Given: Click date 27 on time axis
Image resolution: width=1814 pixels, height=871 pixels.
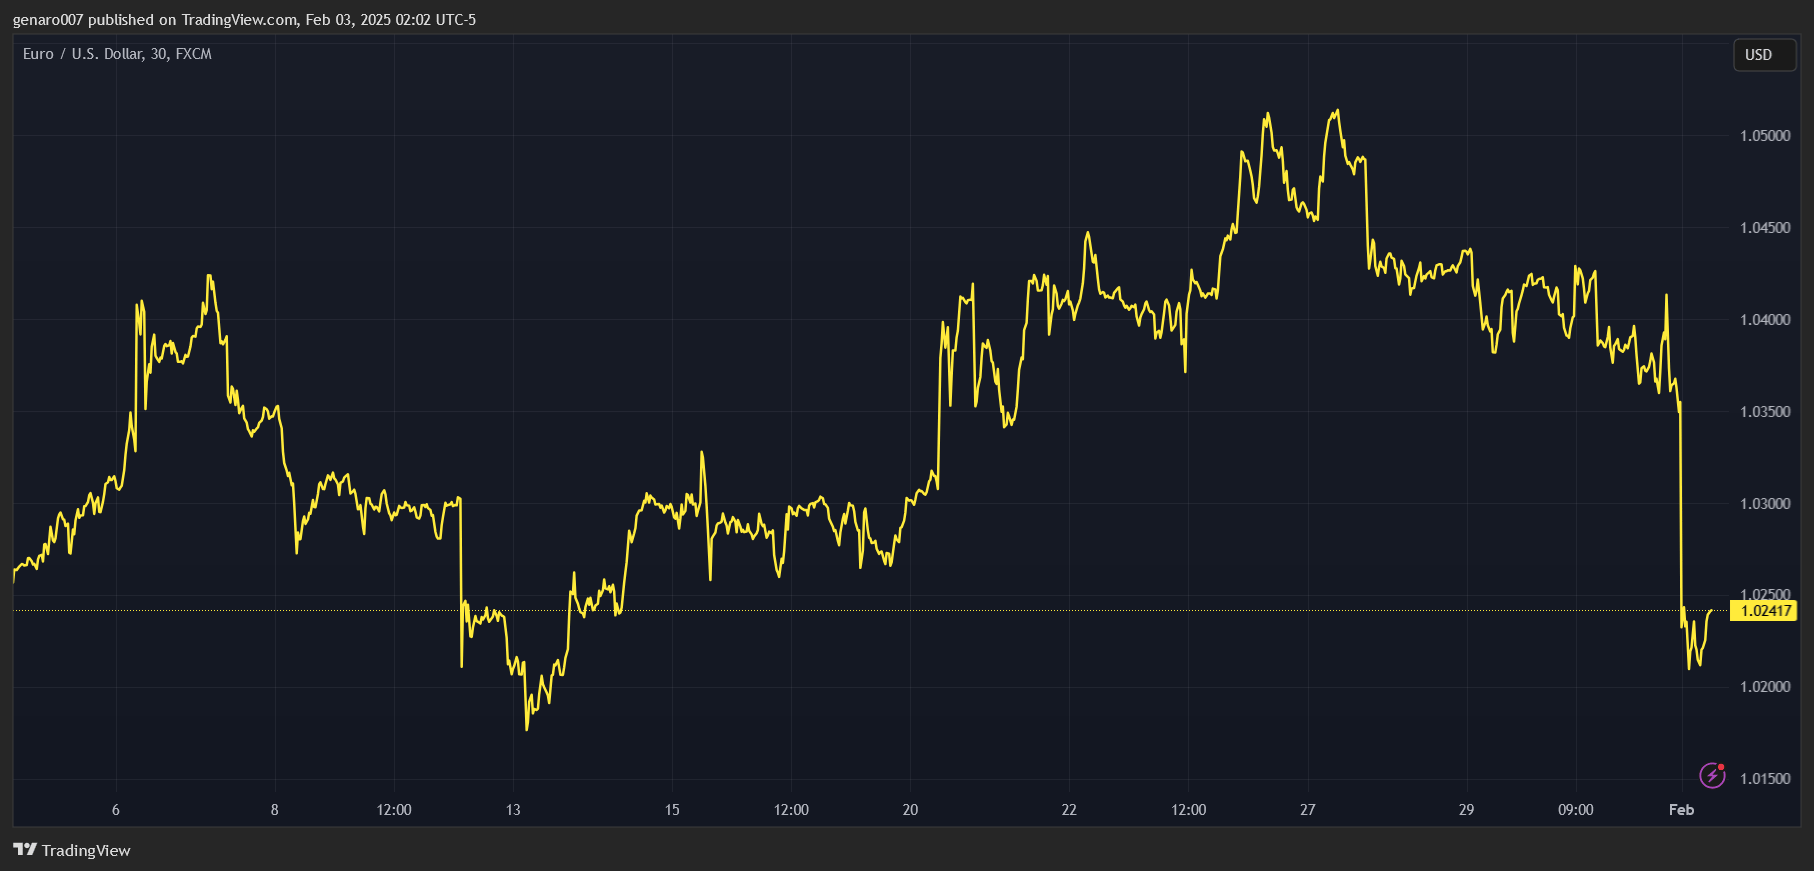Looking at the screenshot, I should pos(1307,810).
